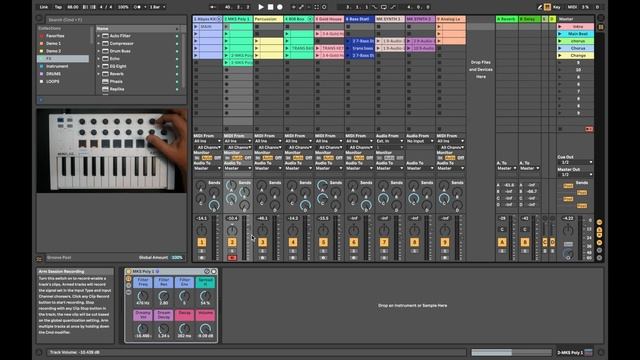Toggle the Link button
Screen dimensions: 640x360
tap(44, 7)
